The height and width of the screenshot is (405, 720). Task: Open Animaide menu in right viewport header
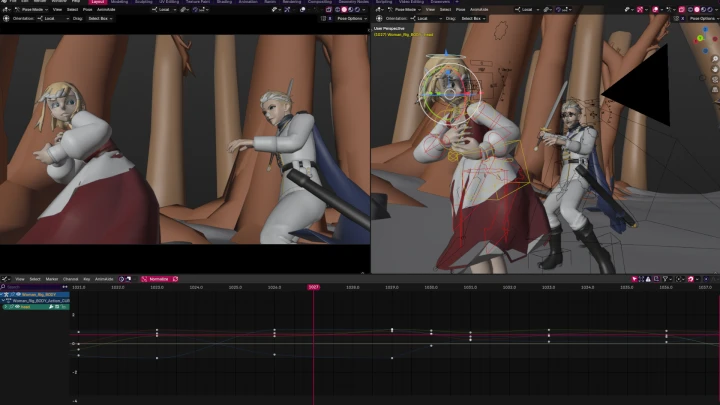tap(479, 9)
